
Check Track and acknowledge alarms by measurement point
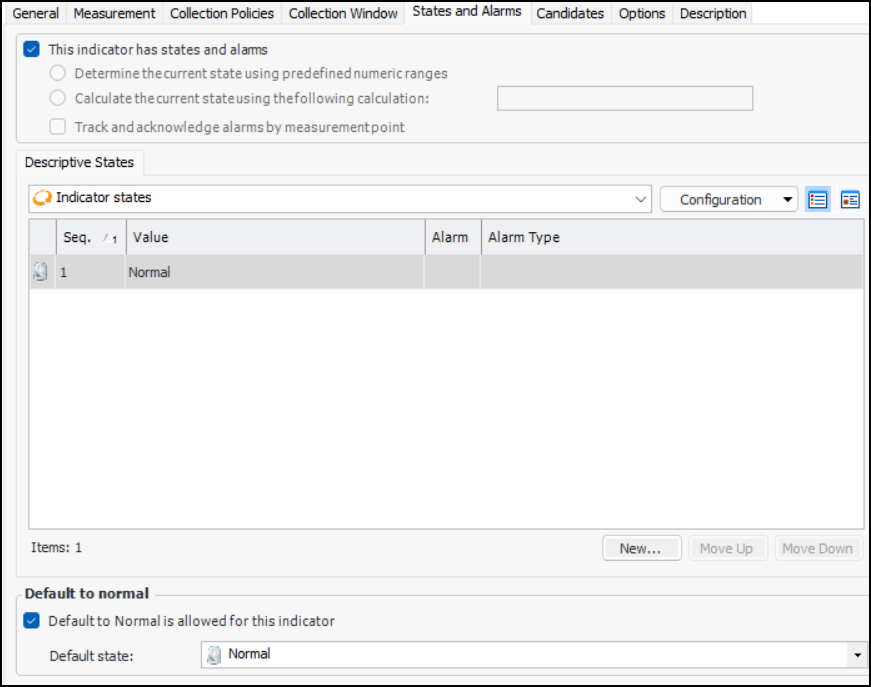click(x=58, y=127)
